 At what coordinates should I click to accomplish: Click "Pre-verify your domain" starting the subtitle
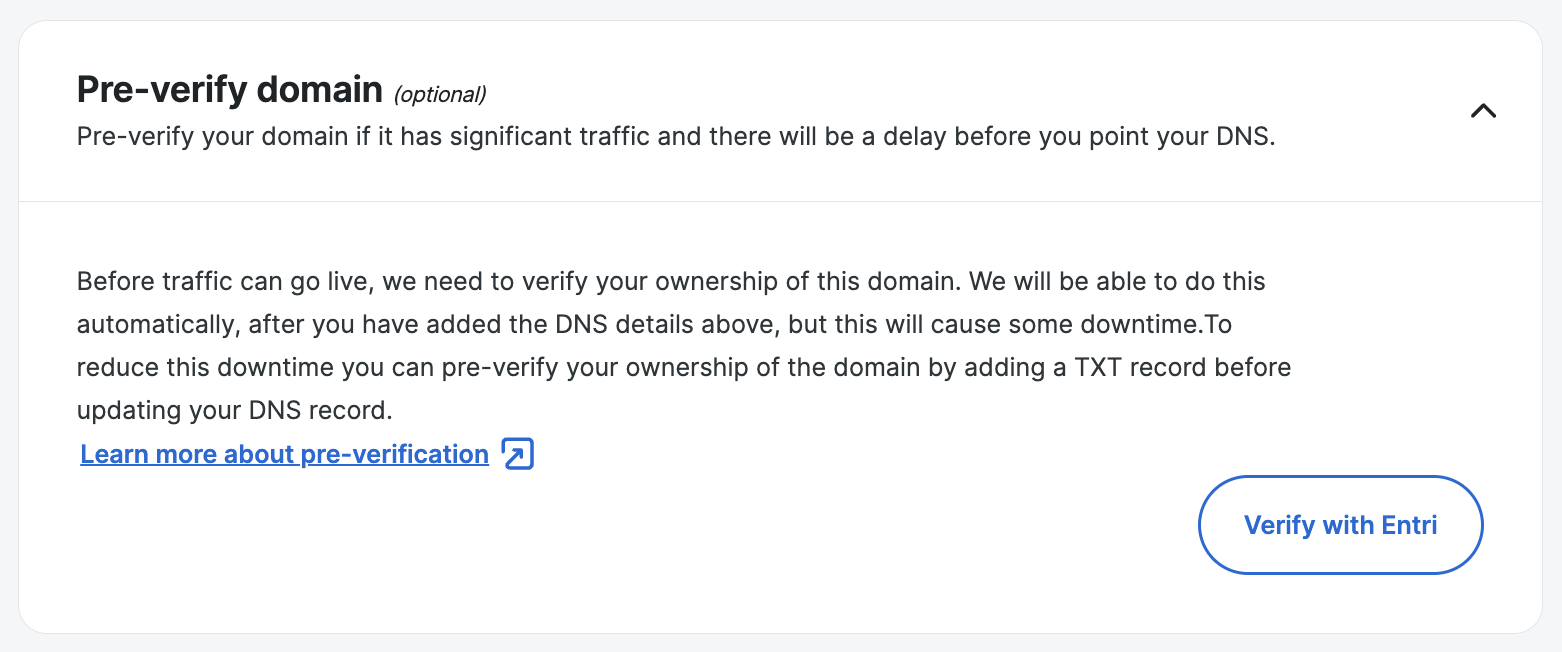coord(197,137)
